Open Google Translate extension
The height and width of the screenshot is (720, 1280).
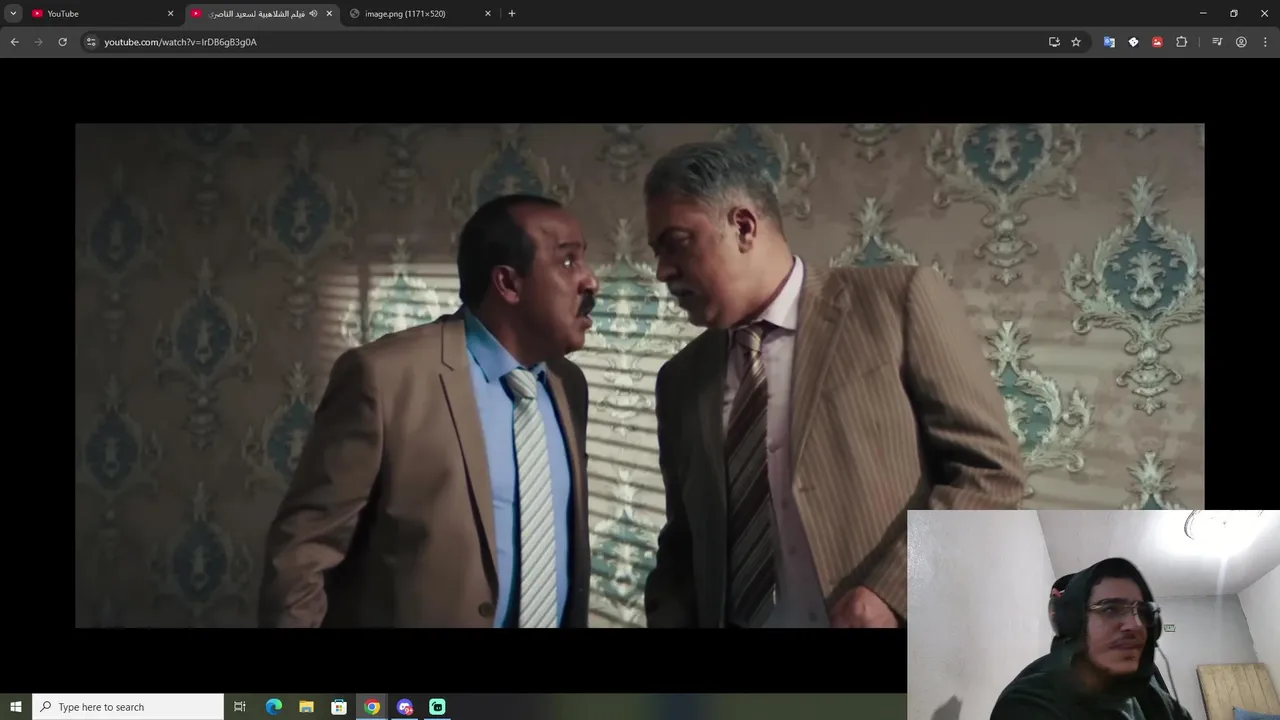[x=1109, y=42]
